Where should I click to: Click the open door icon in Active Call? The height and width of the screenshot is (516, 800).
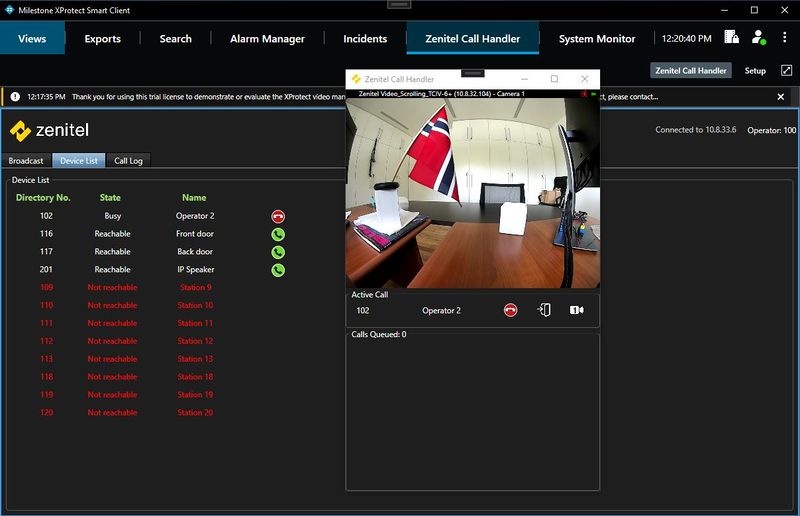[544, 310]
